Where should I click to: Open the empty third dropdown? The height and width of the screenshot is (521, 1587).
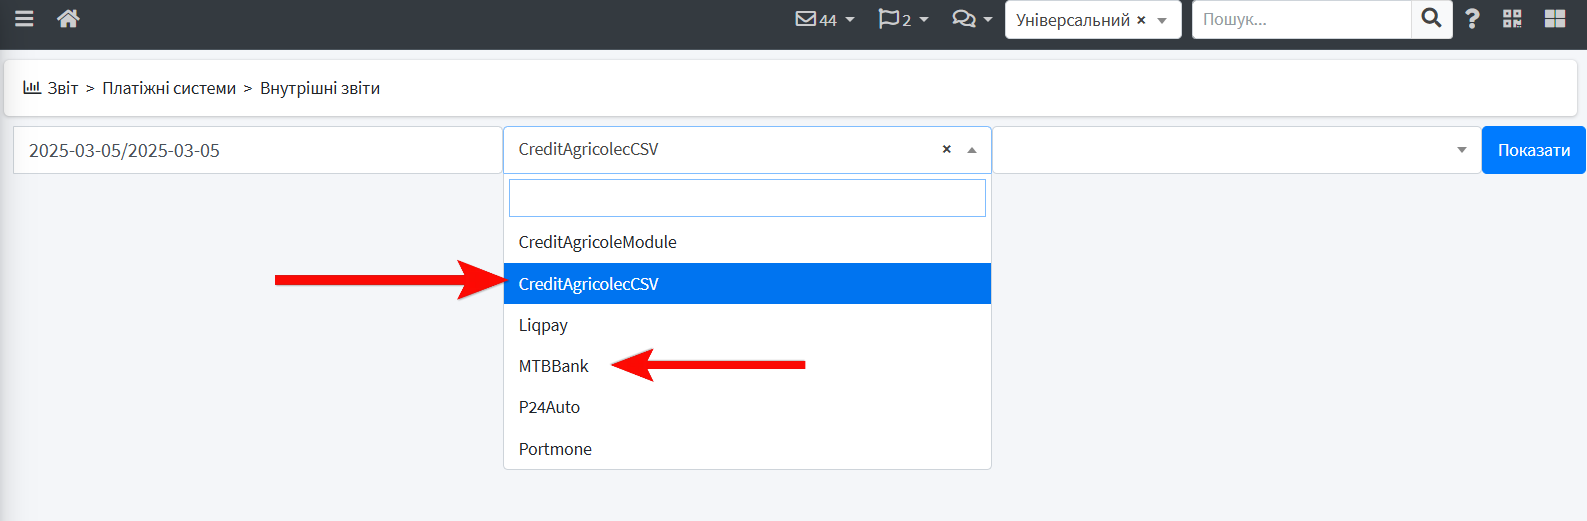[1236, 150]
